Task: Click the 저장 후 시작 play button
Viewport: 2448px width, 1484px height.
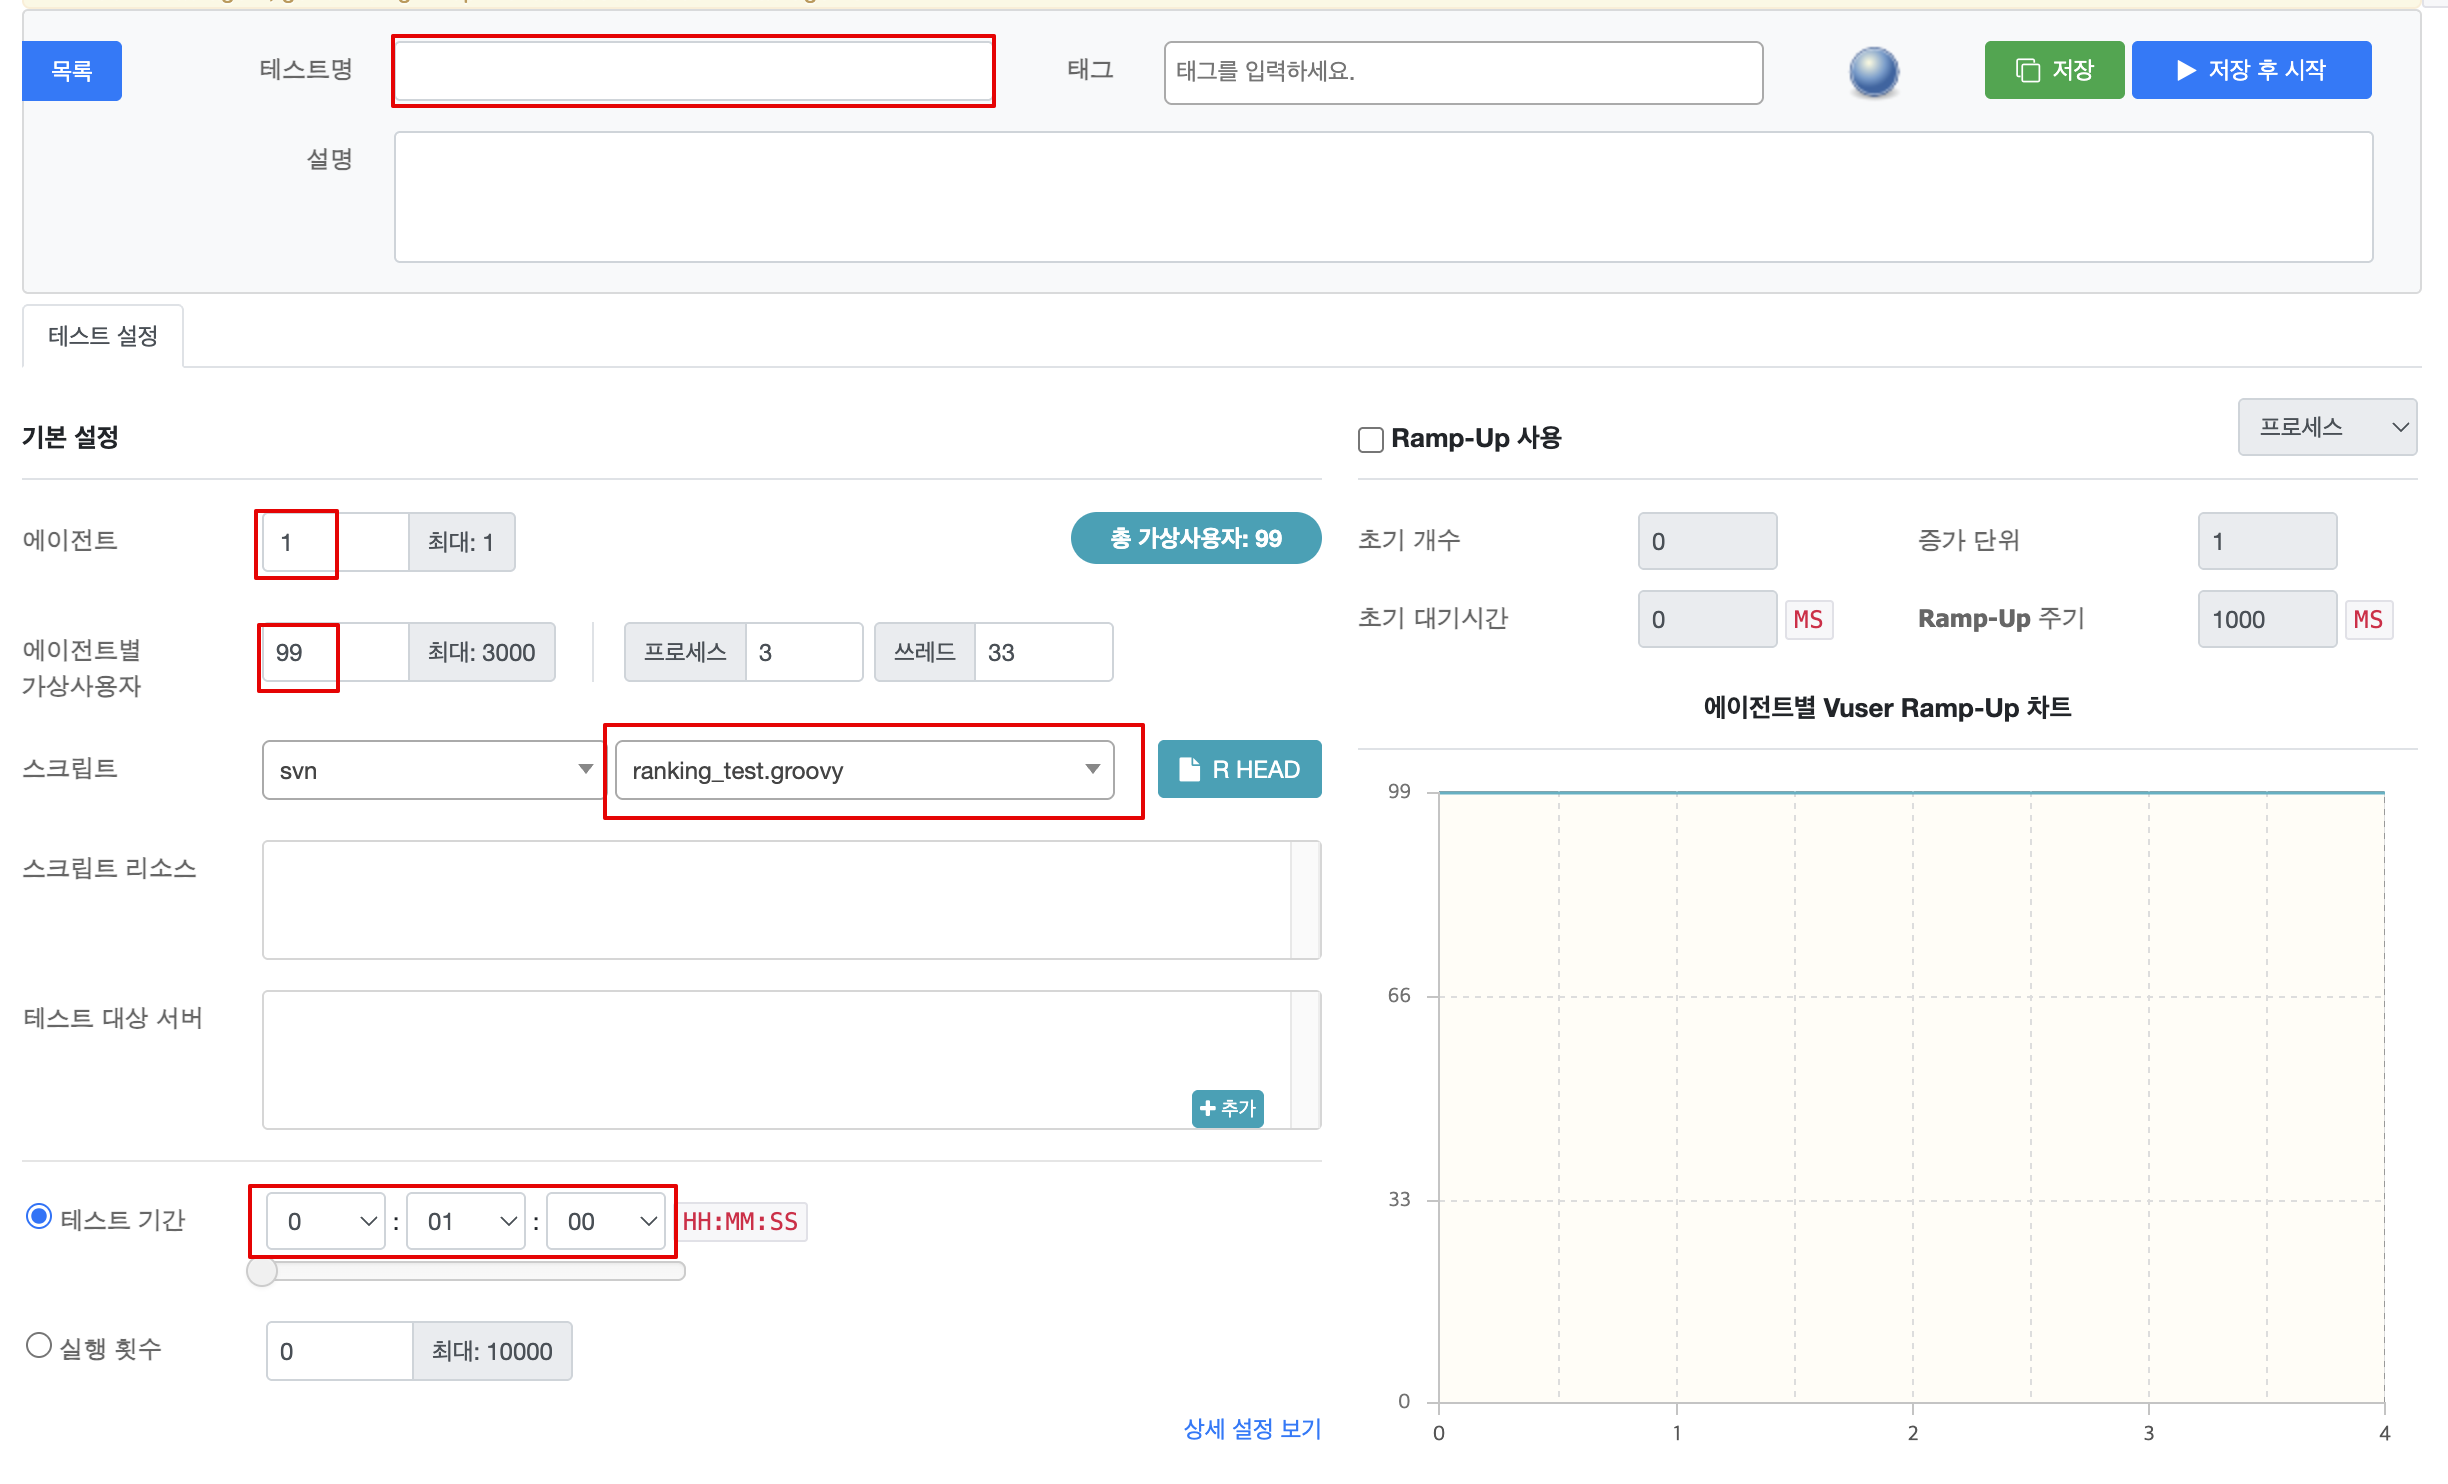Action: pos(2250,70)
